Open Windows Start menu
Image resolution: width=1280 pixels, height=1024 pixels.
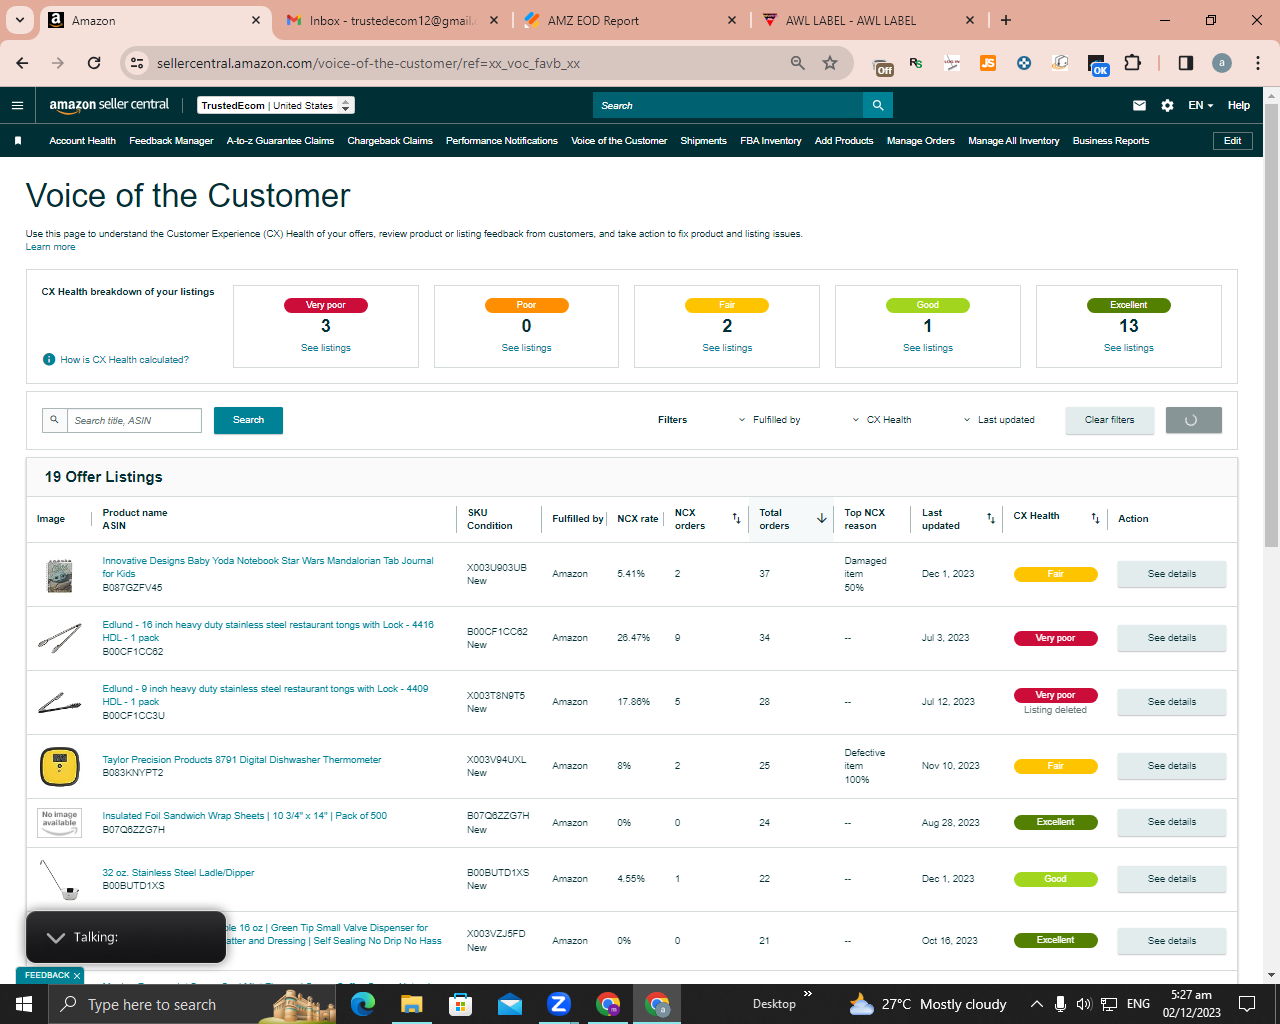click(24, 1004)
